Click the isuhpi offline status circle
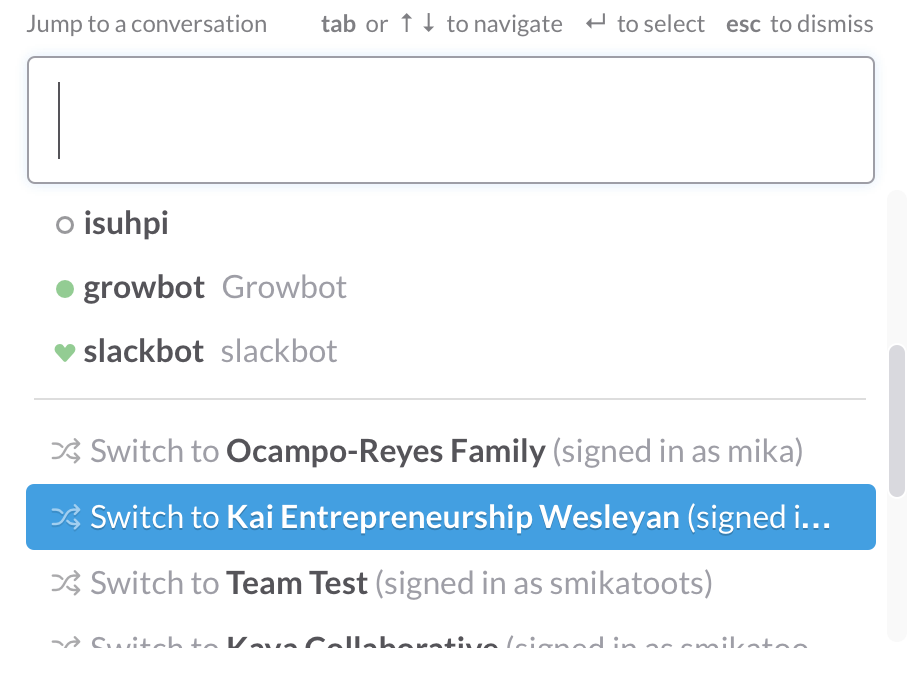Screen dimensions: 908x674 pos(65,226)
